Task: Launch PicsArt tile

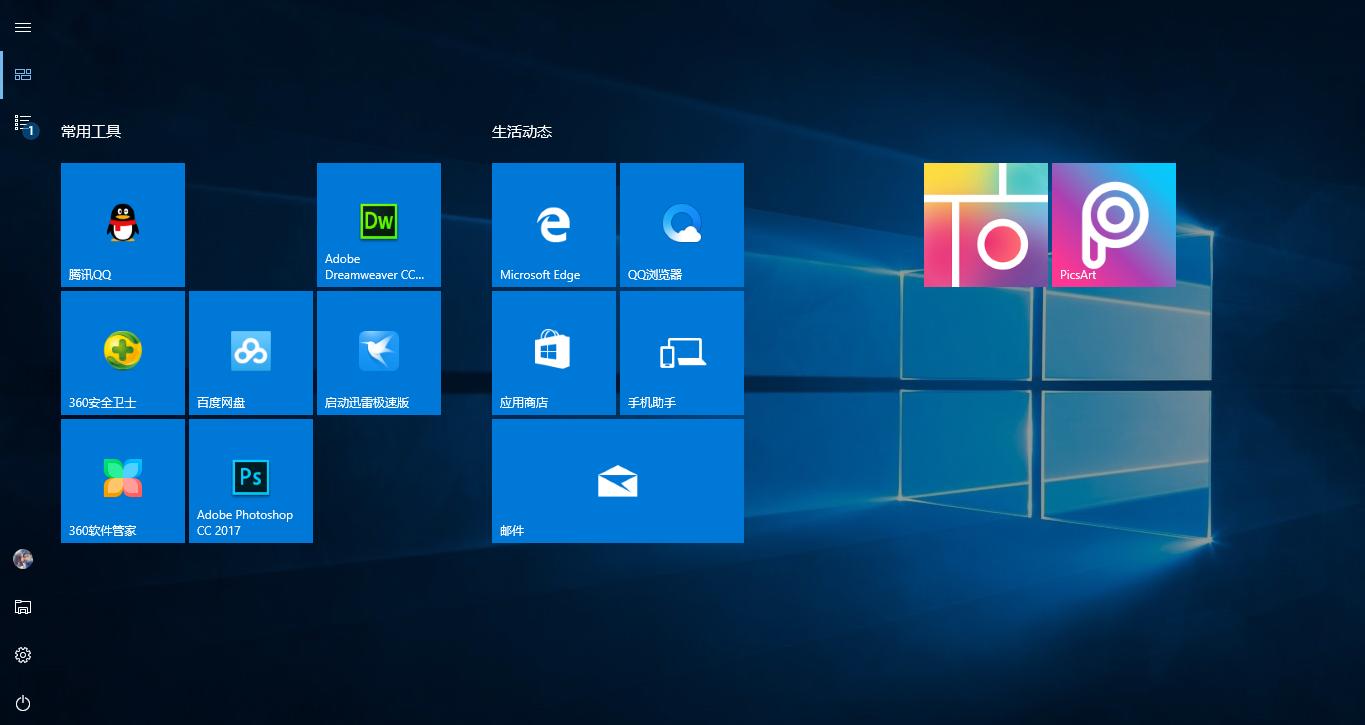Action: tap(1113, 224)
